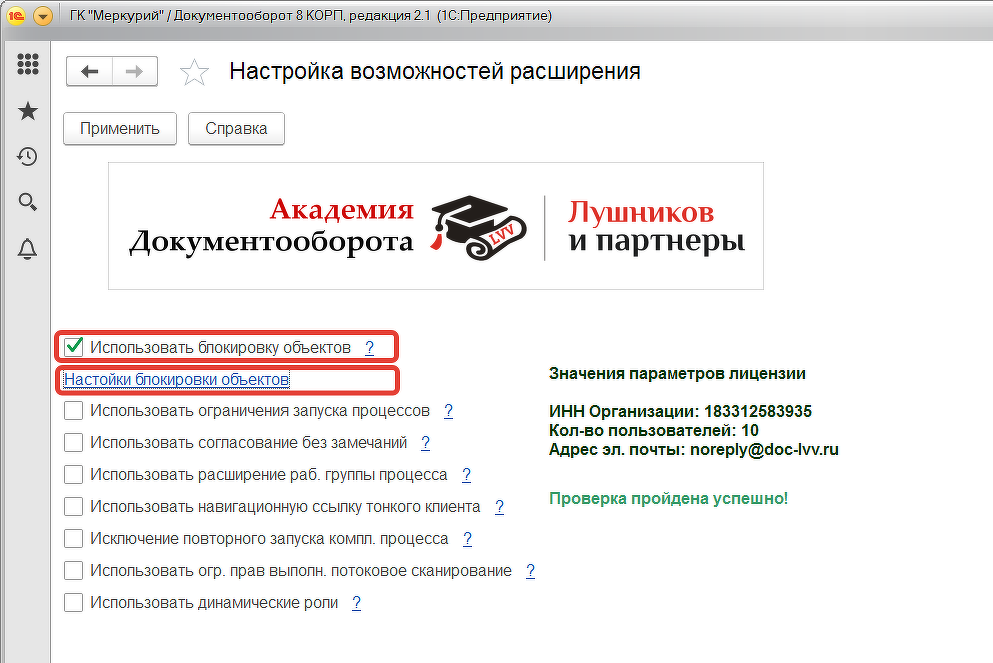The image size is (993, 663).
Task: Click the 1C application icon in titlebar
Action: pos(16,16)
